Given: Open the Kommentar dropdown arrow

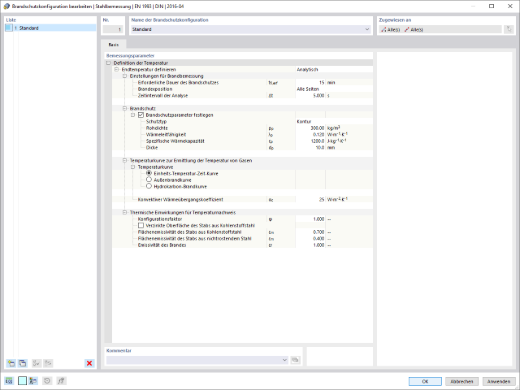Looking at the screenshot, I should pos(284,360).
